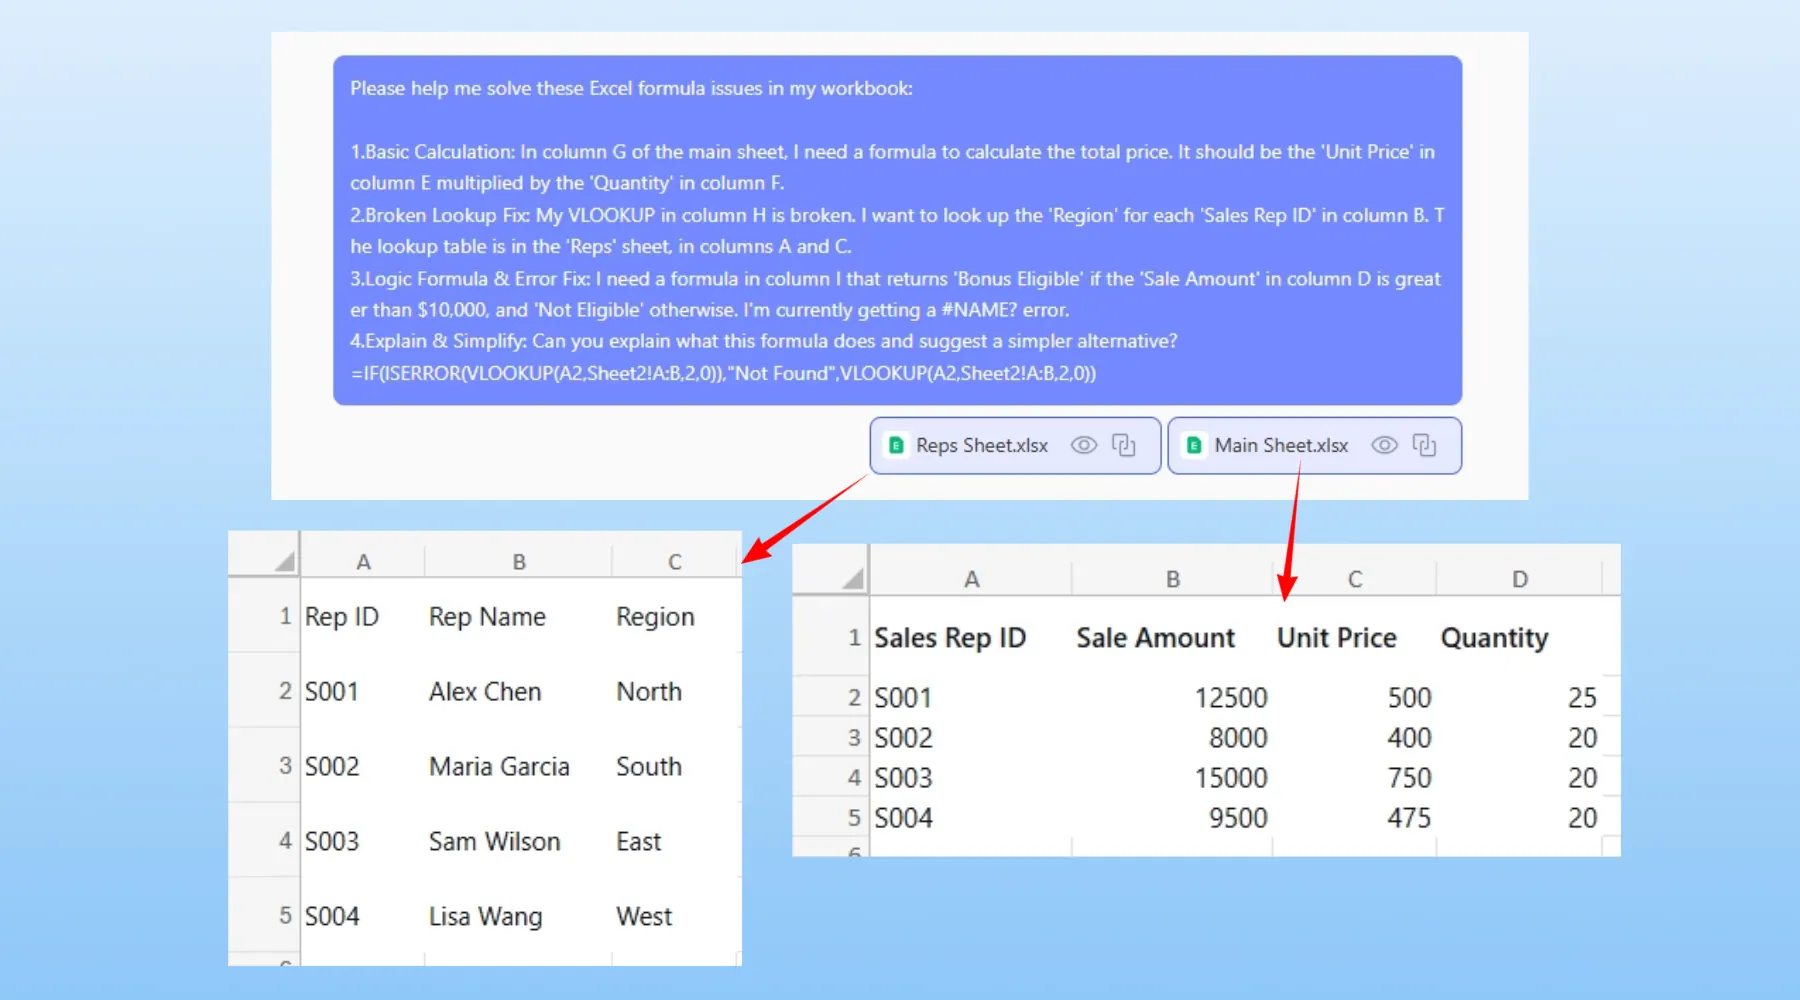Select row 4 header in the Main sheet

point(853,778)
